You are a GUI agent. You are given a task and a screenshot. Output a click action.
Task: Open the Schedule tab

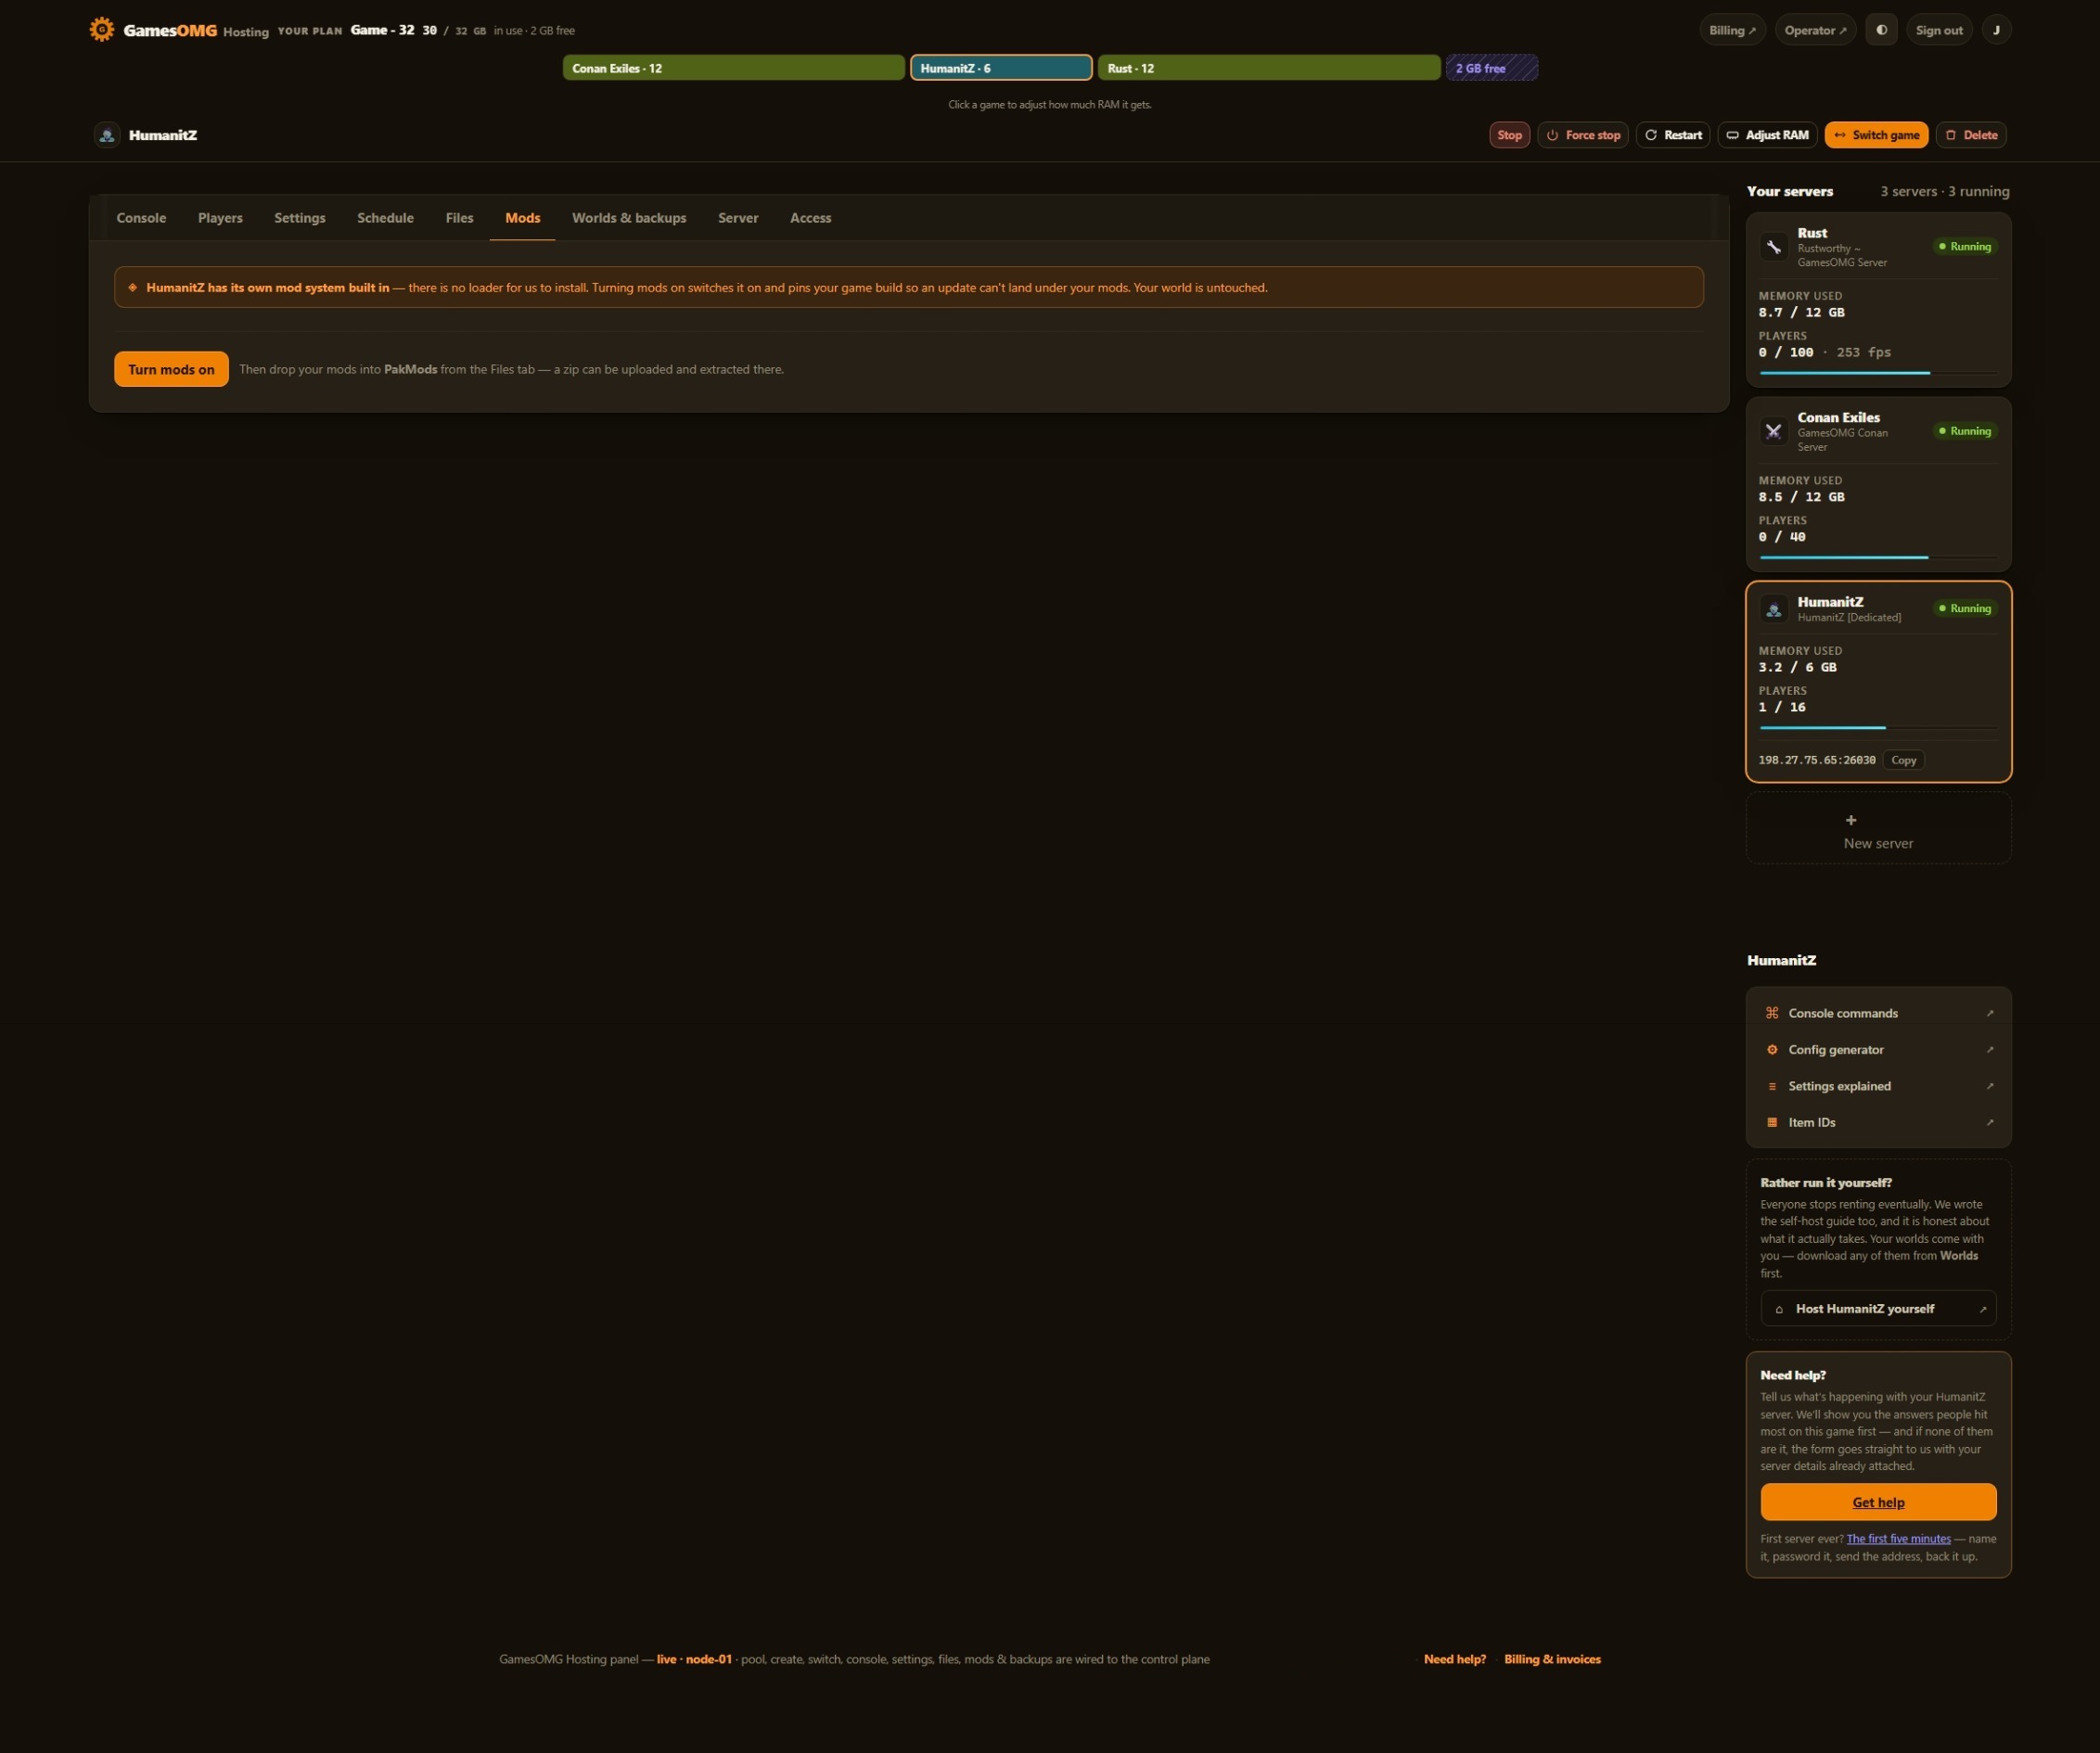tap(385, 218)
